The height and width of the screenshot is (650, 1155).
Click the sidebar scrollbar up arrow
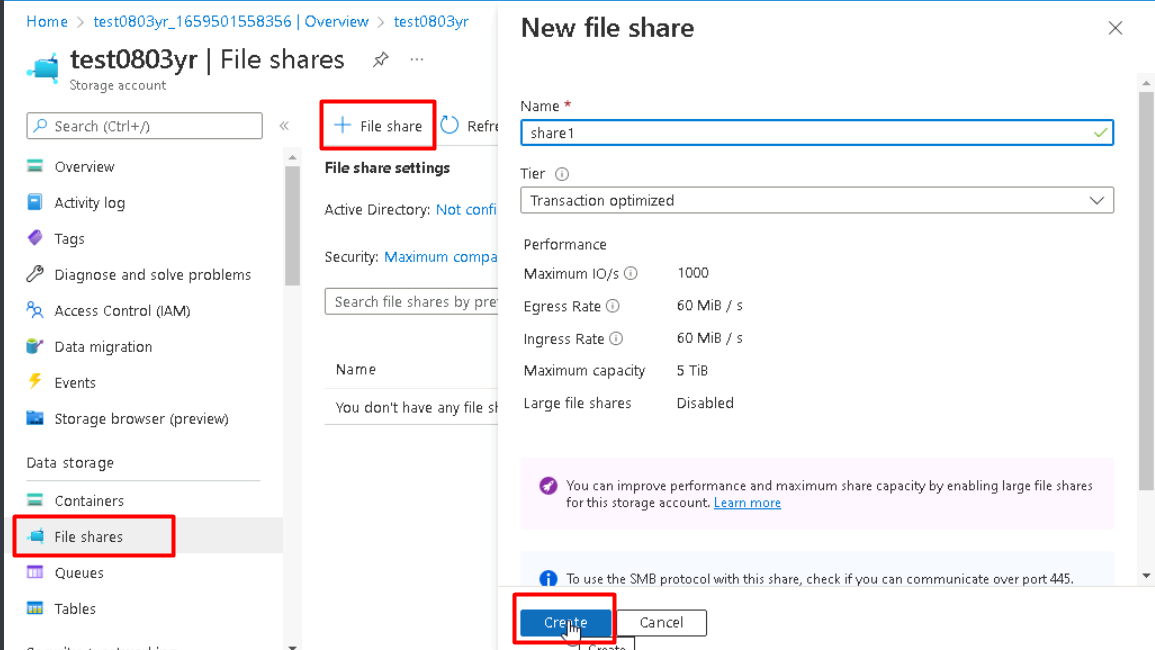(292, 157)
